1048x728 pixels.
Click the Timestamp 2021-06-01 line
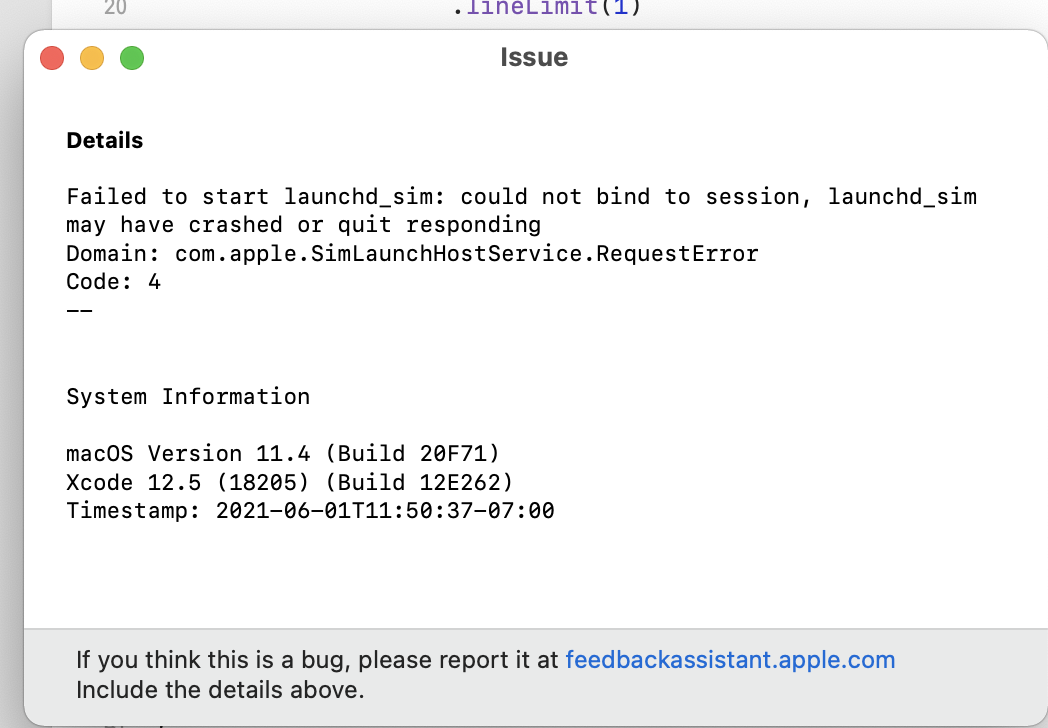click(310, 511)
